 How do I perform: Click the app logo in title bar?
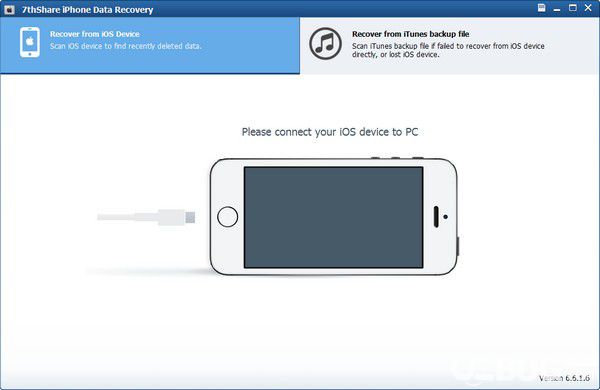tap(9, 10)
